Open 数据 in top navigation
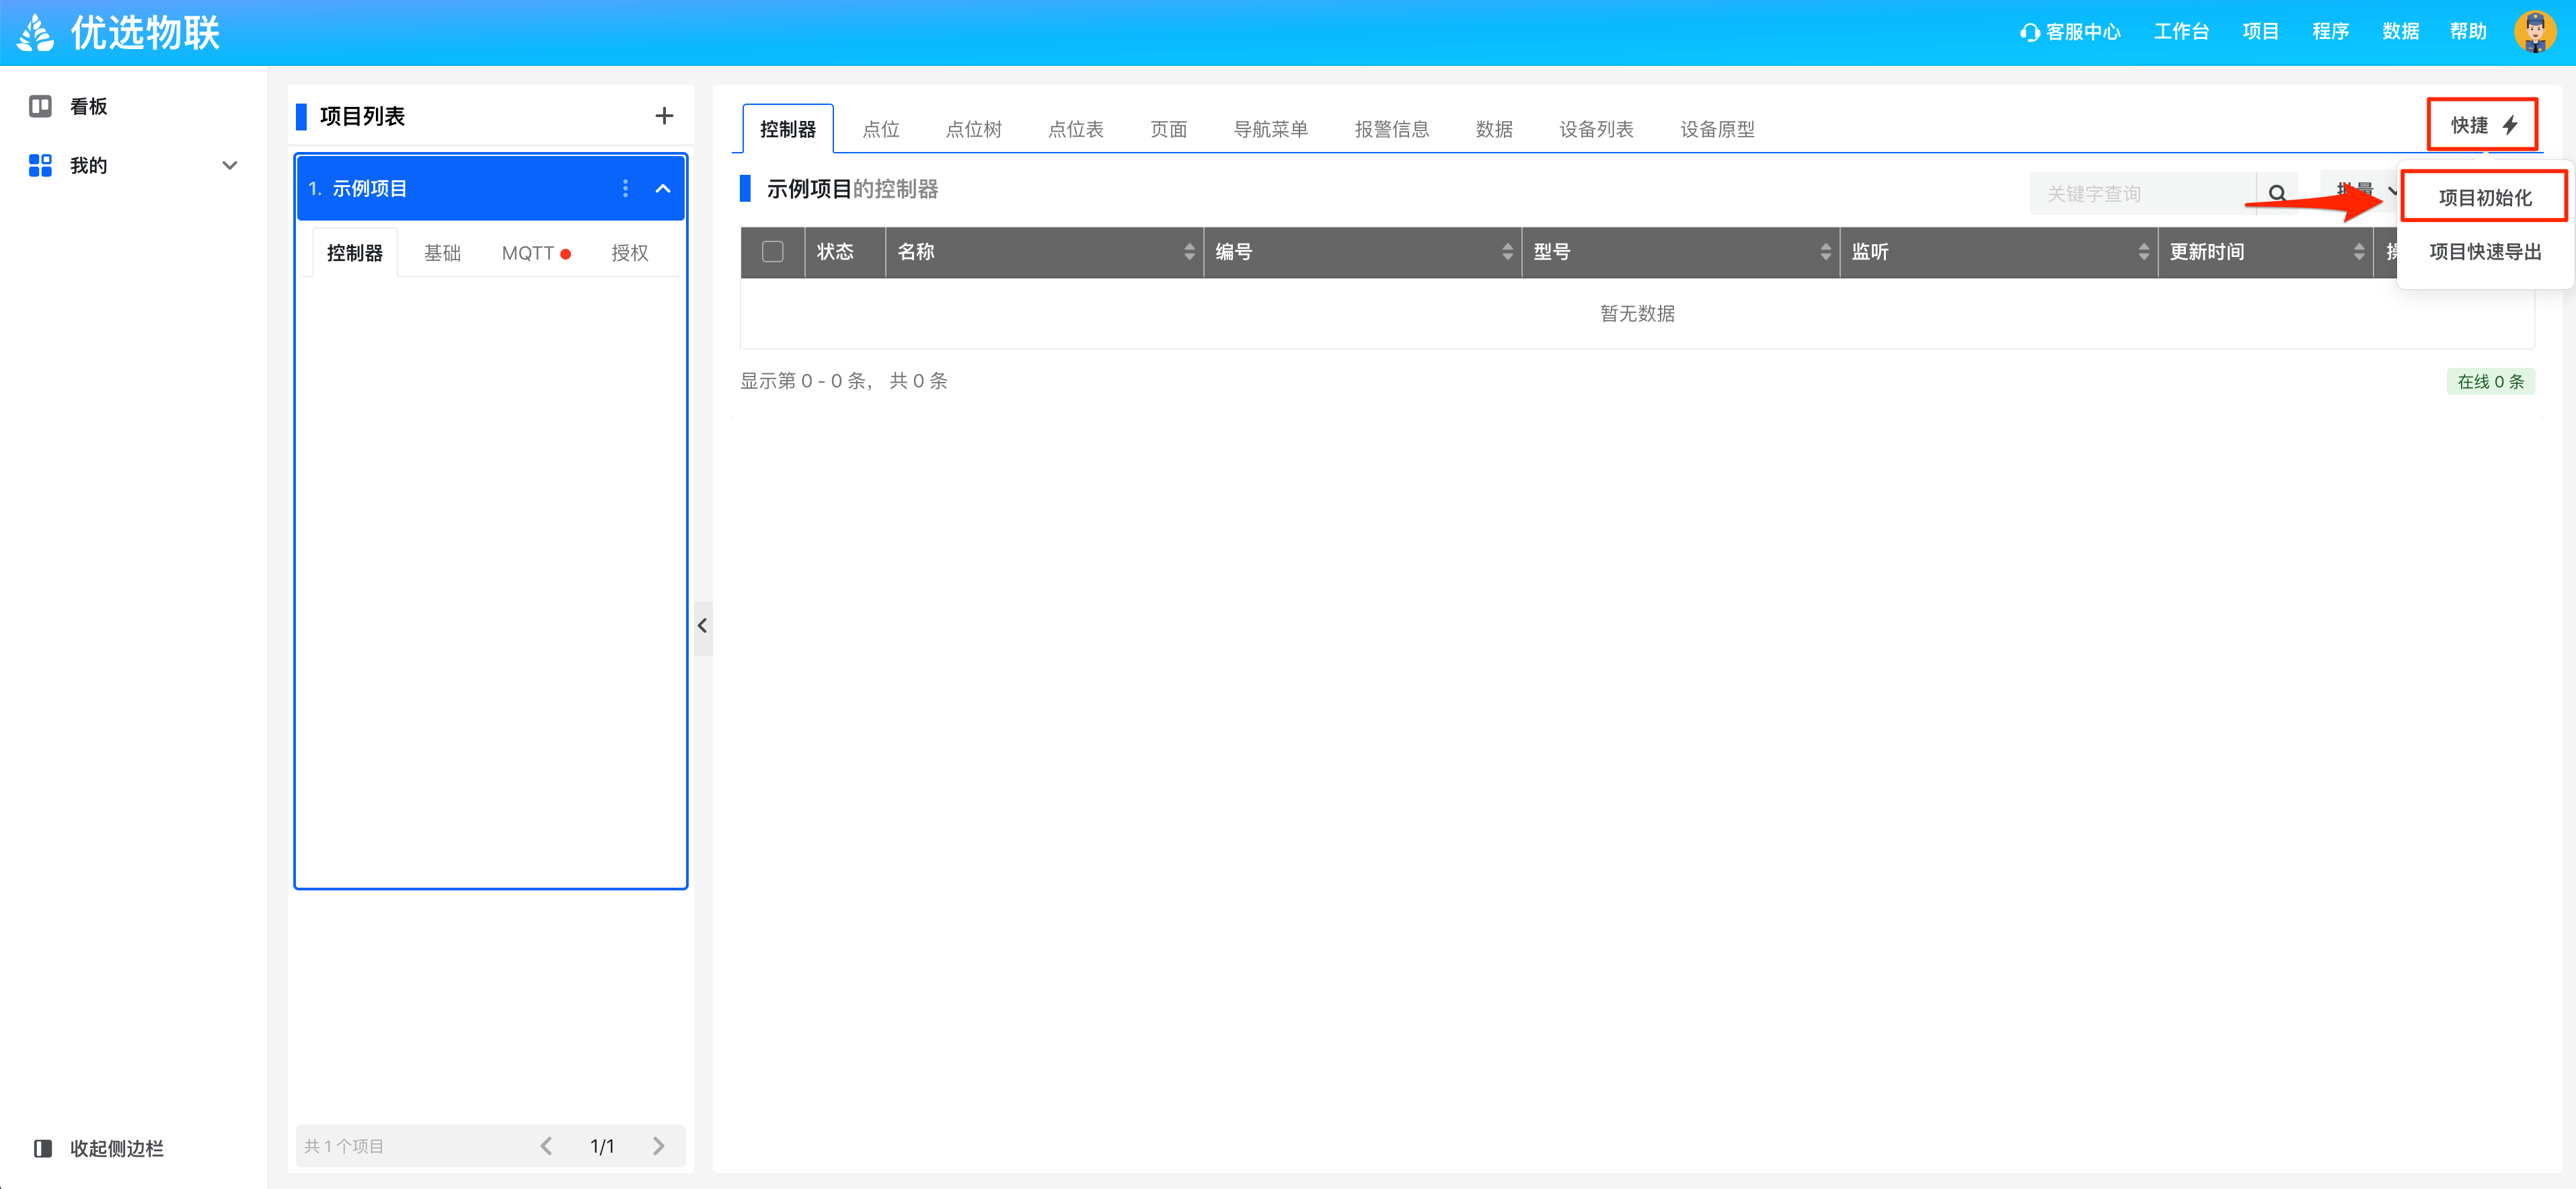2576x1189 pixels. click(x=2400, y=32)
